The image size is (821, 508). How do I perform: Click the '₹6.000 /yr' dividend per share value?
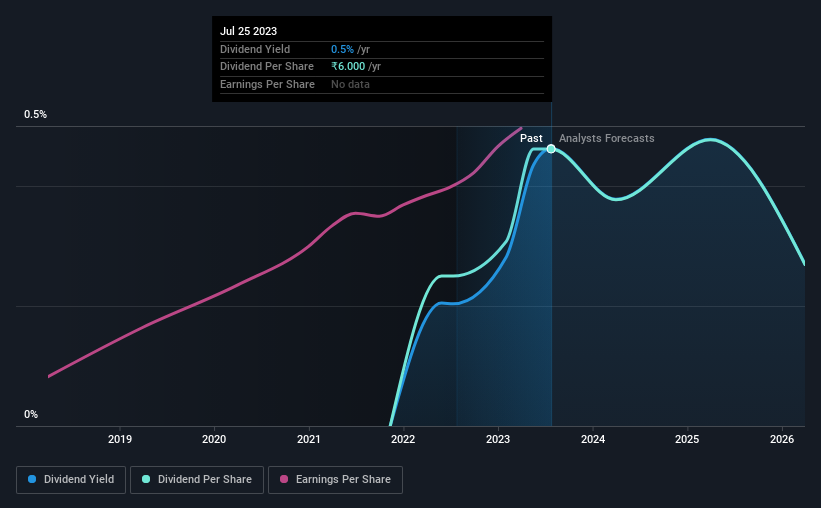tap(356, 67)
